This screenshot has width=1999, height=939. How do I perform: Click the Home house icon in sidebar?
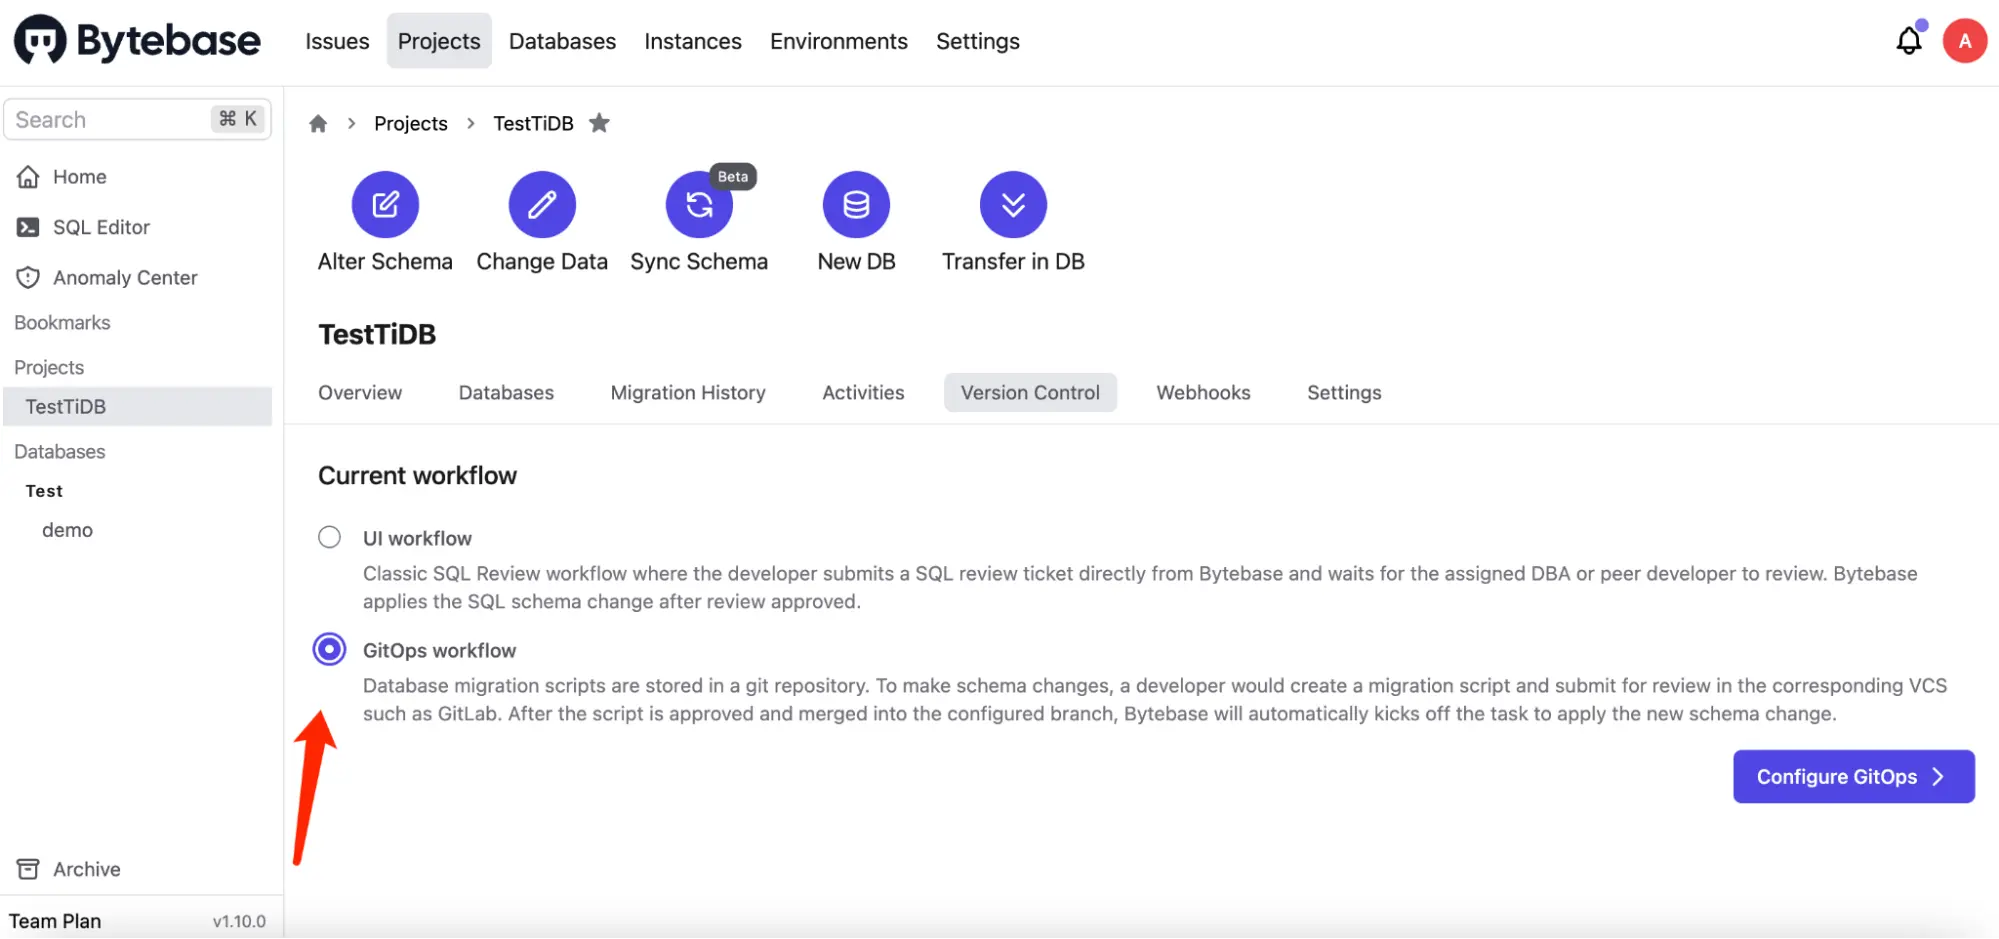pyautogui.click(x=28, y=177)
